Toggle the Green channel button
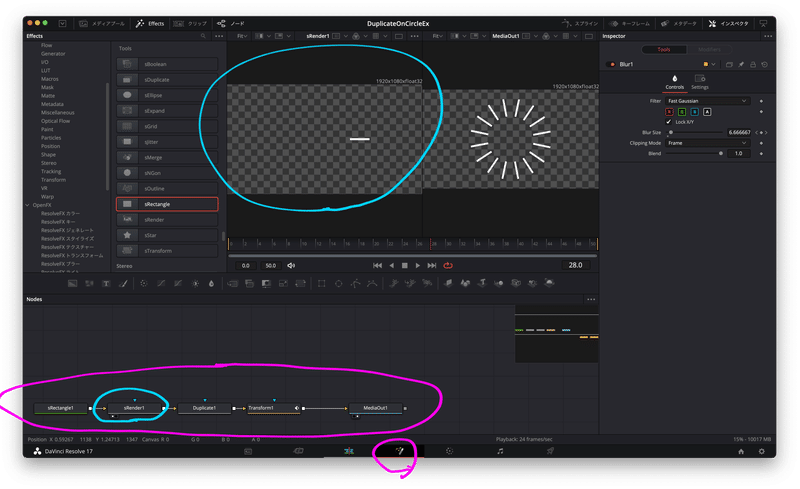 [x=682, y=112]
